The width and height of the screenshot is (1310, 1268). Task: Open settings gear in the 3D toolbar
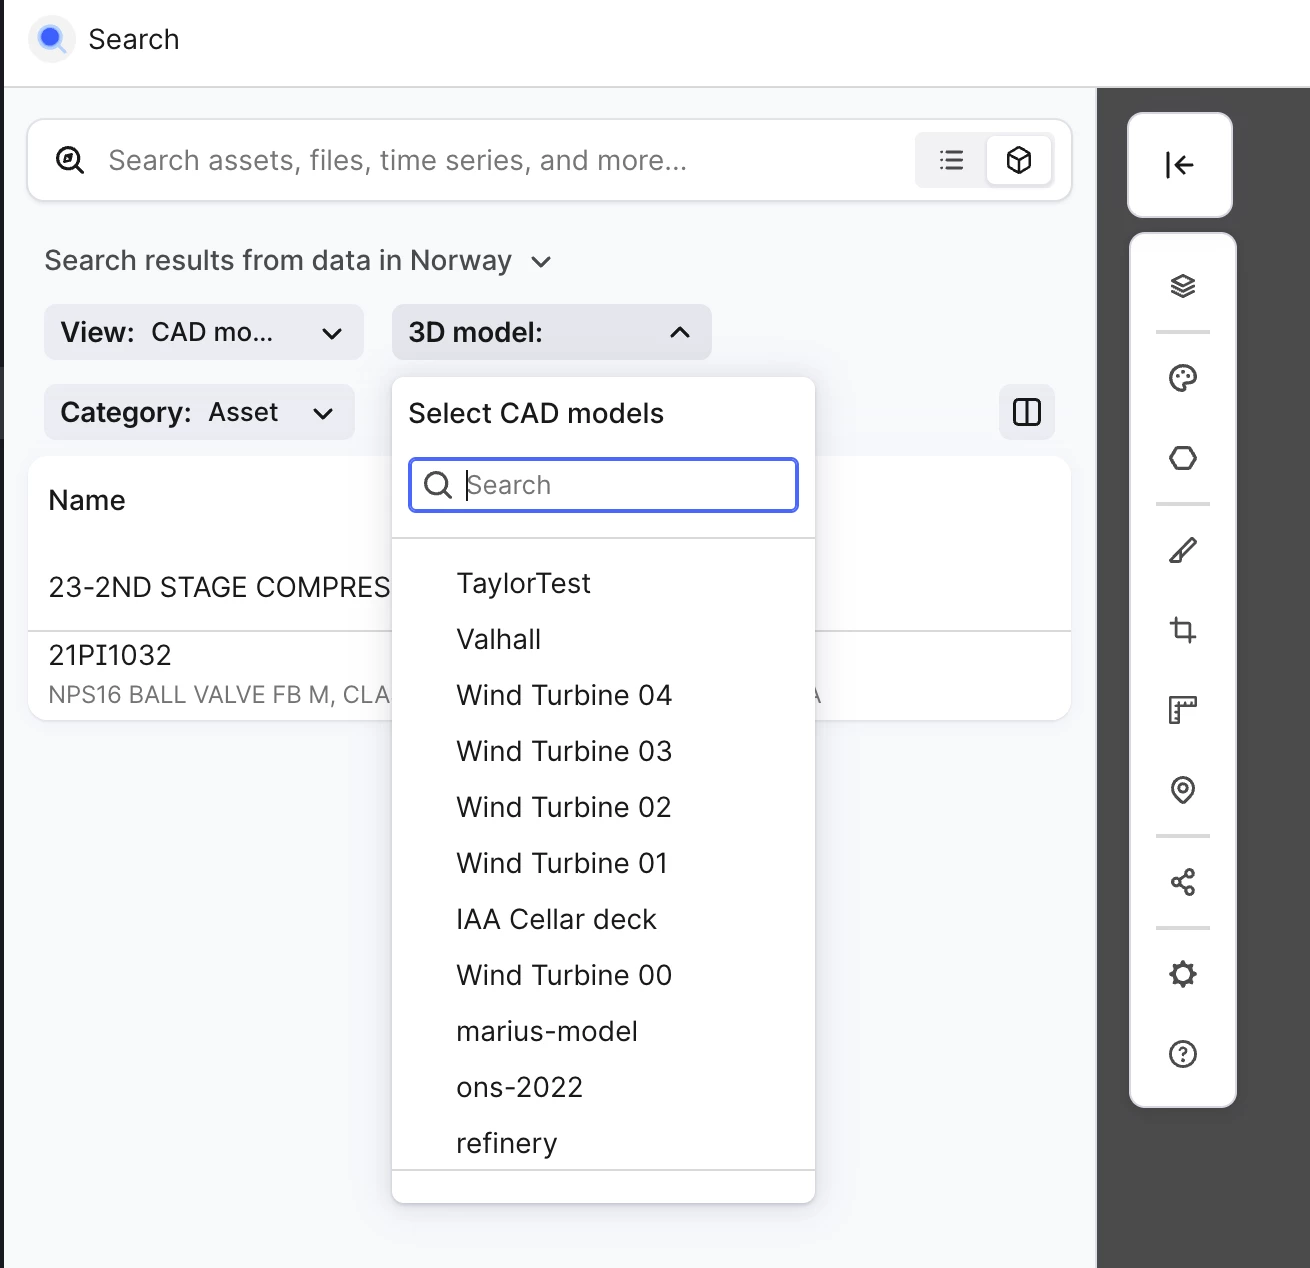pos(1183,974)
